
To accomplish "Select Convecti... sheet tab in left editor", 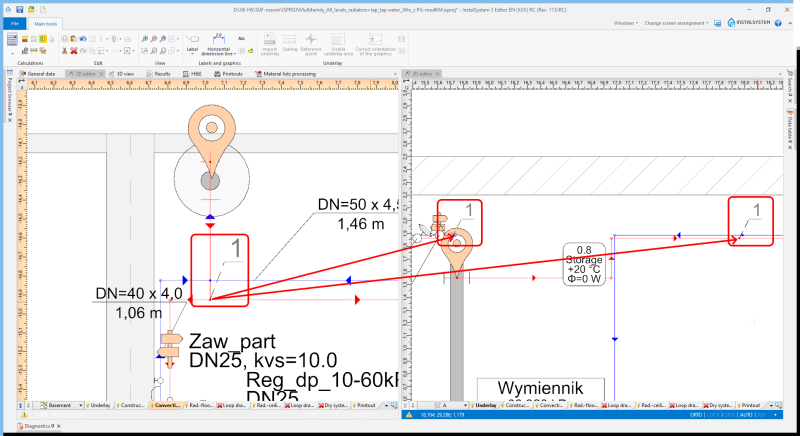I will 165,405.
